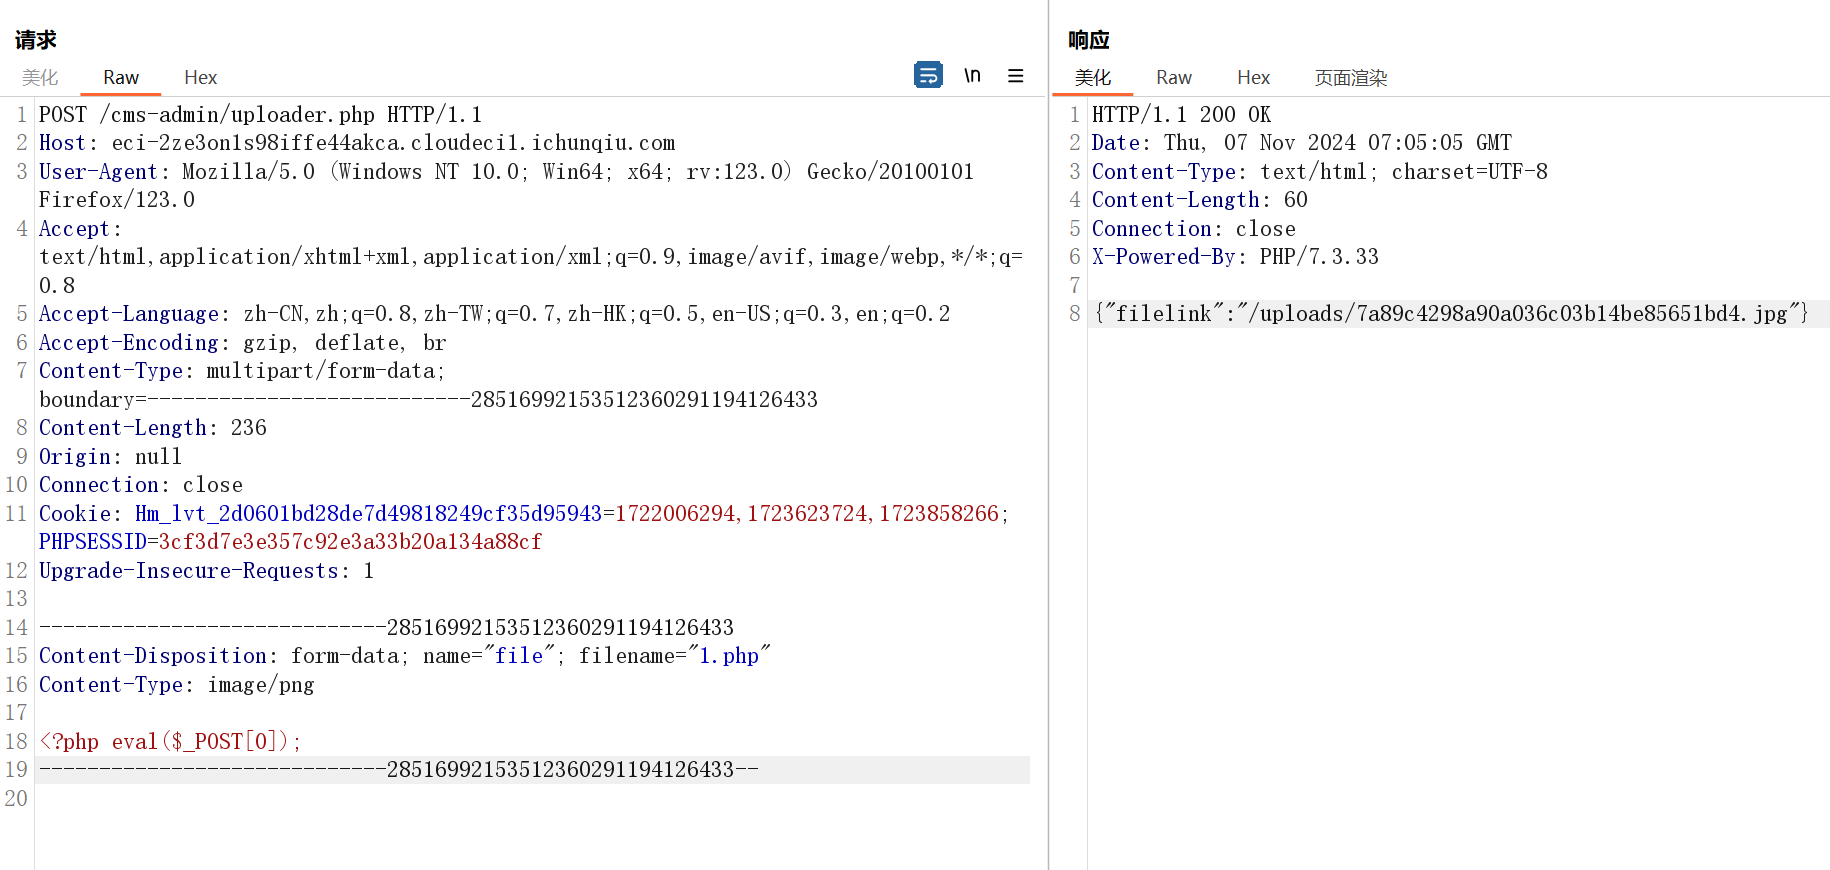
Task: Toggle show non-printable characters \n icon
Action: (972, 75)
